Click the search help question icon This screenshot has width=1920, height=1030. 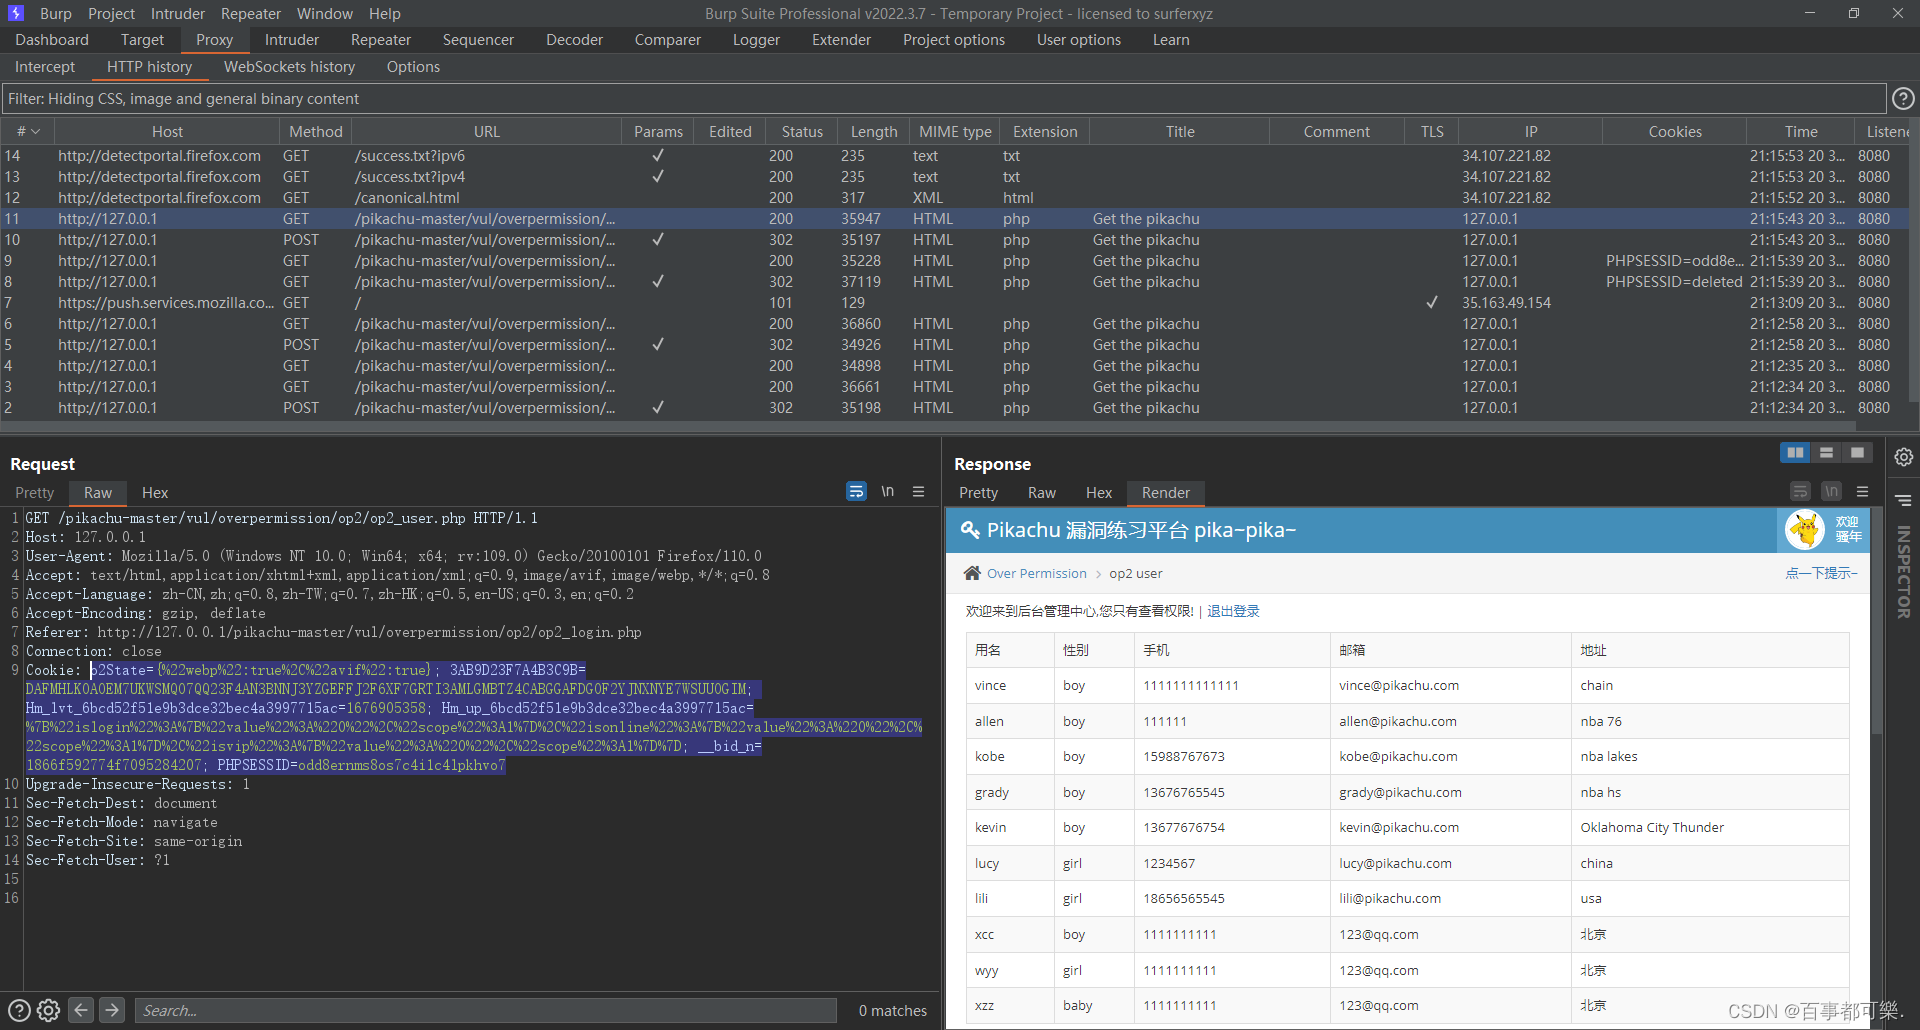point(19,1010)
